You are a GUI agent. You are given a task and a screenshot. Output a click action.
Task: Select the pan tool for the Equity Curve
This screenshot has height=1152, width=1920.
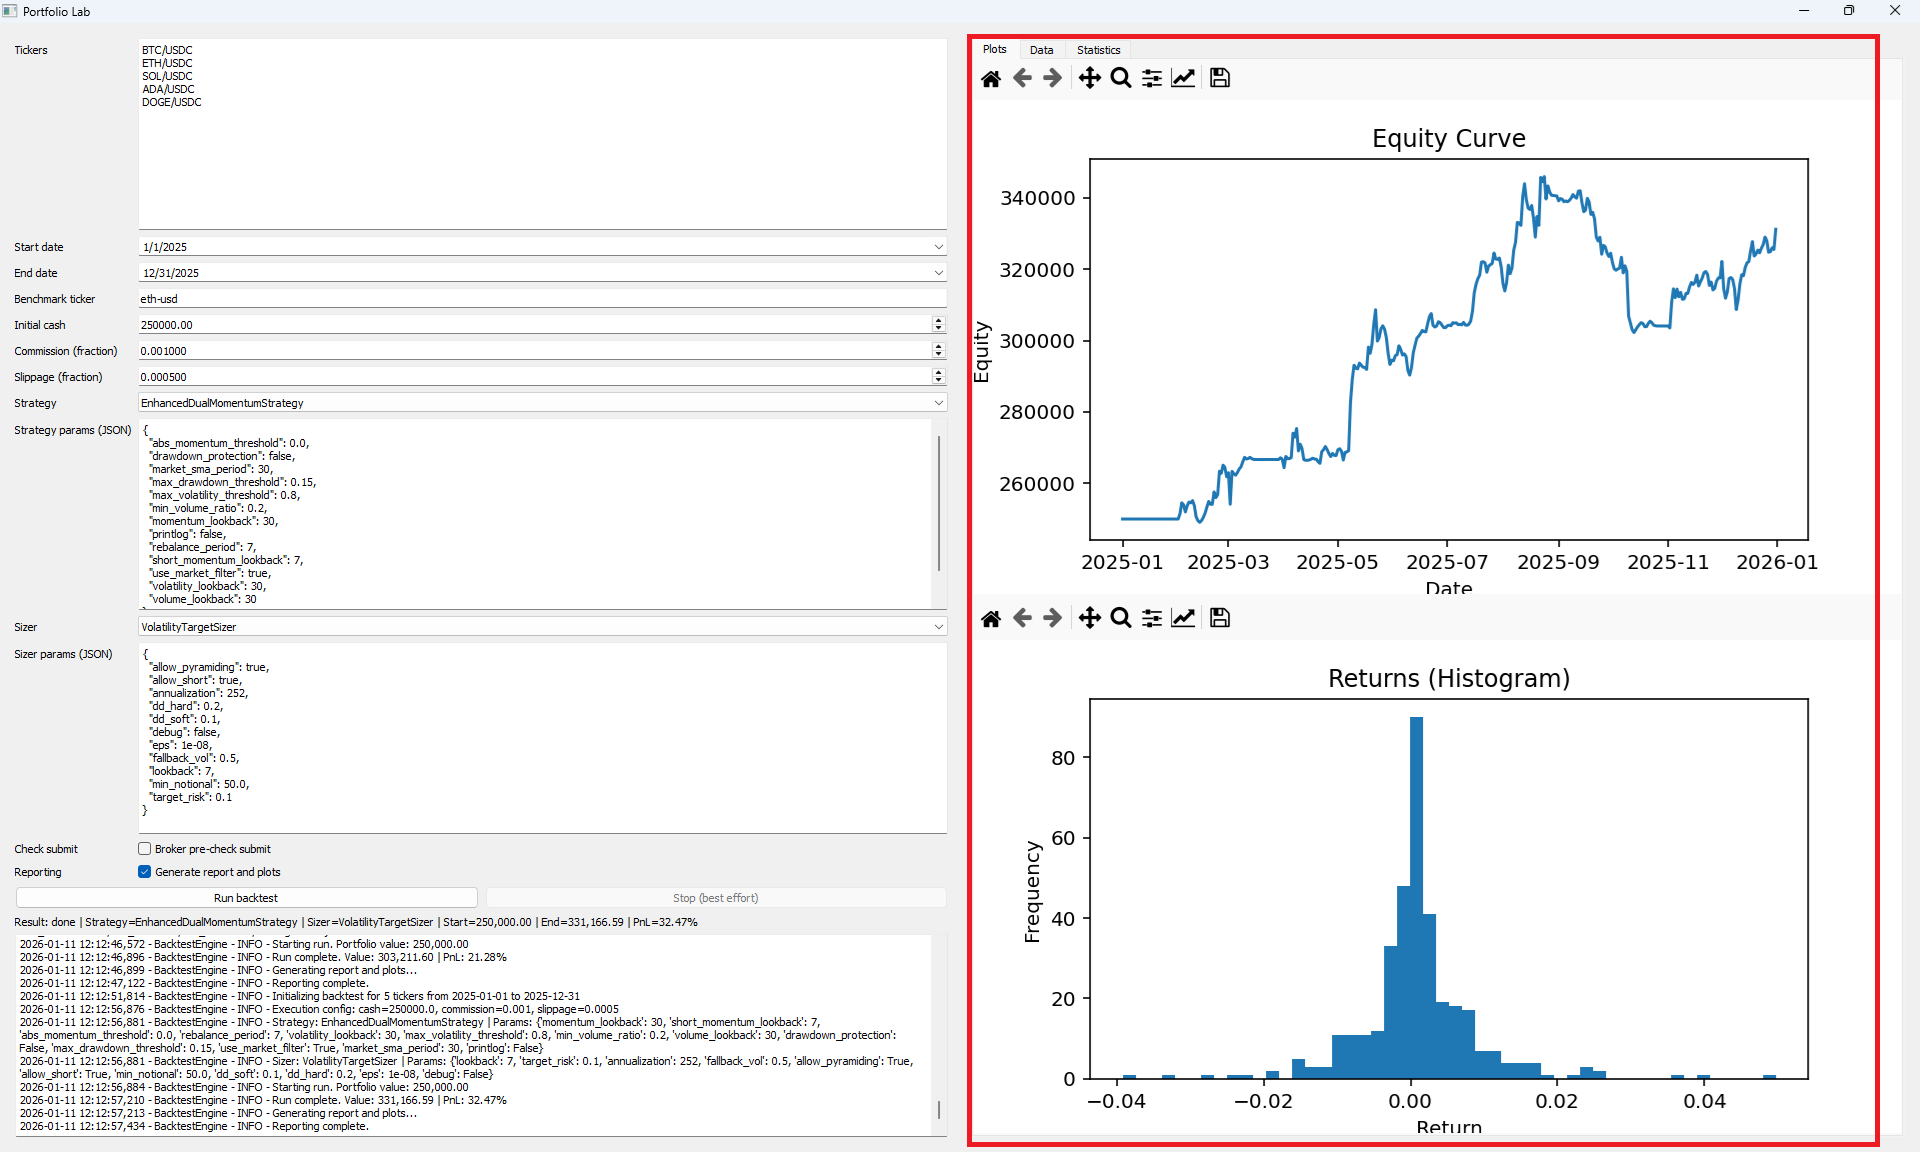[1089, 77]
